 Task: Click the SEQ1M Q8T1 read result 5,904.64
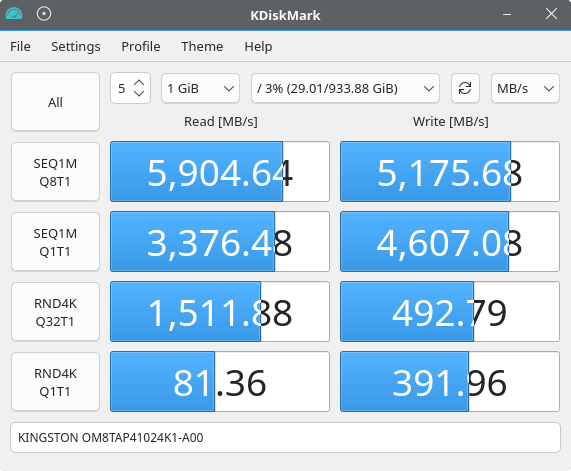[x=220, y=172]
